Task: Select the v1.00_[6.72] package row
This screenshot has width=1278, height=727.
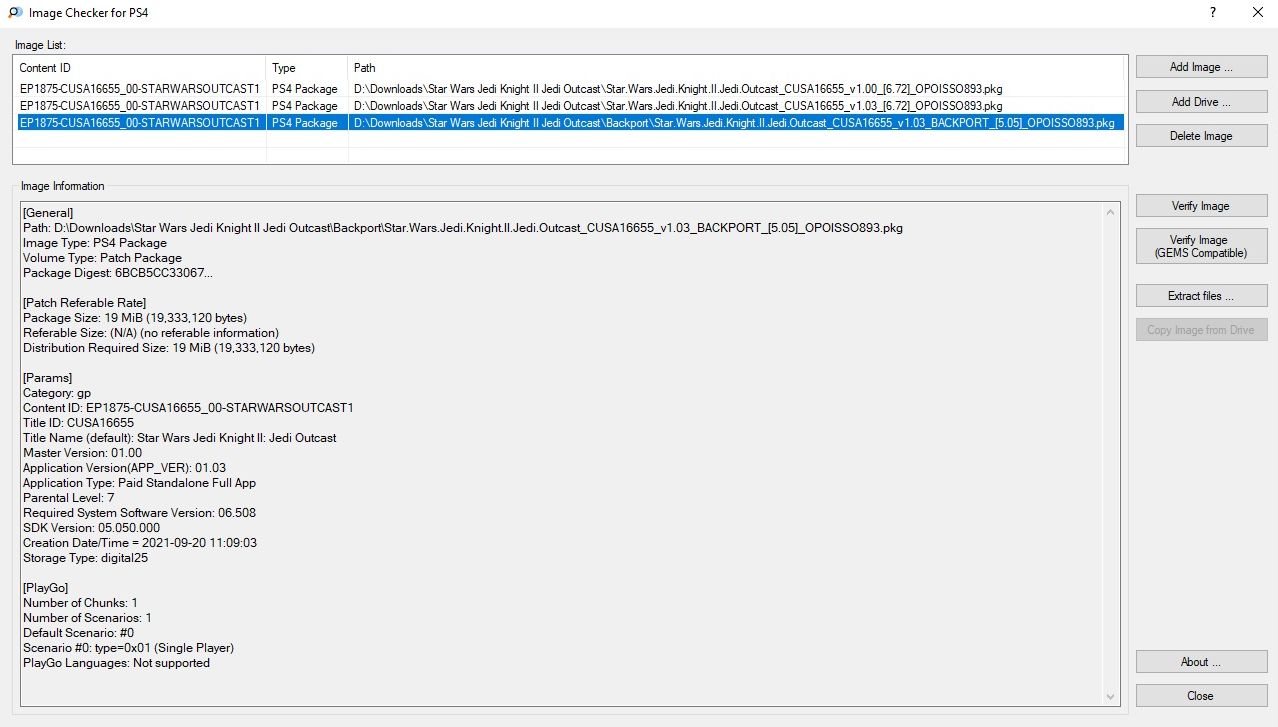Action: click(569, 90)
